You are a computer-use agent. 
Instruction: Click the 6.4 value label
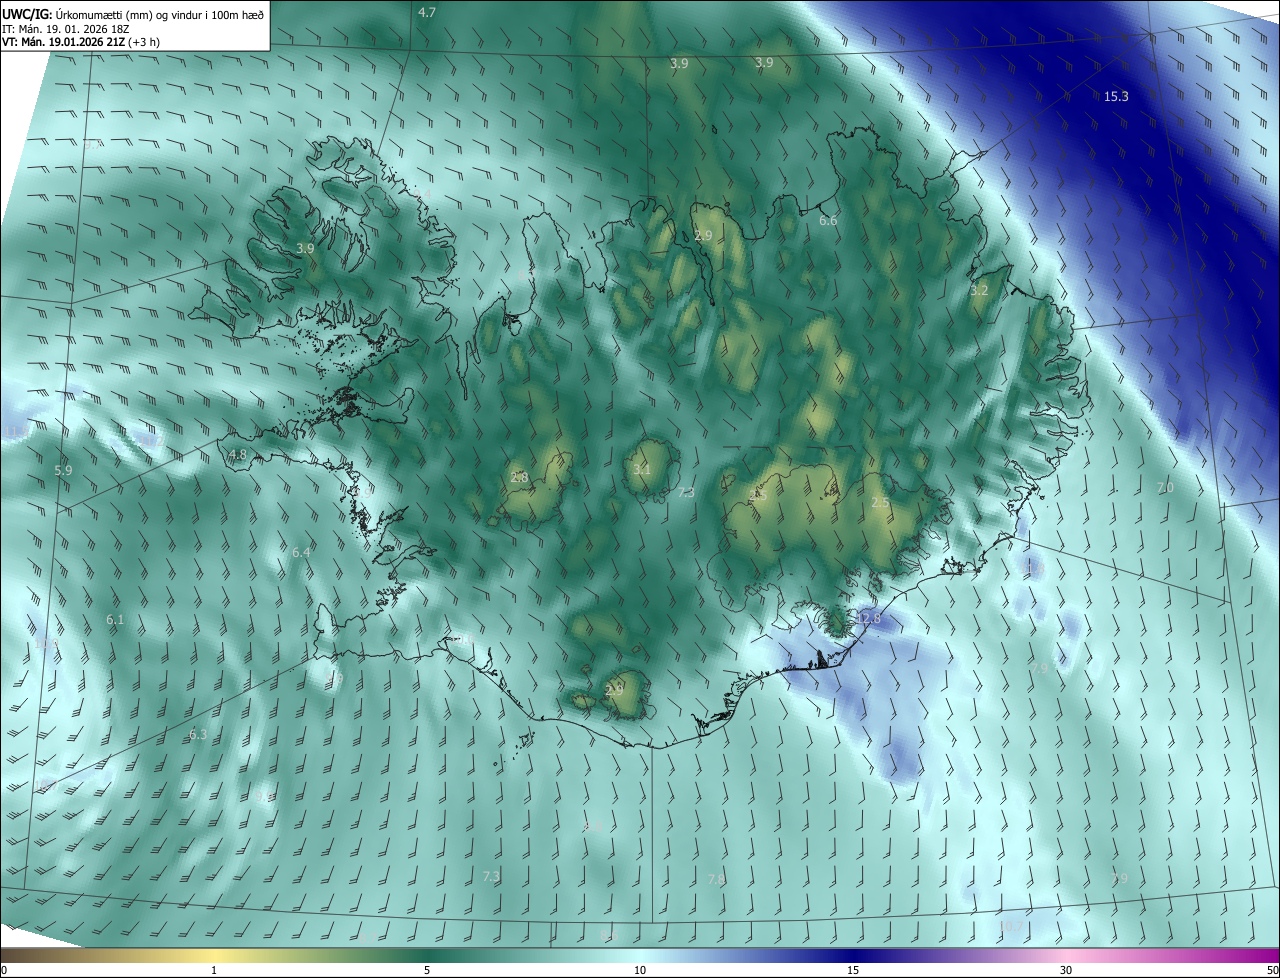[301, 552]
